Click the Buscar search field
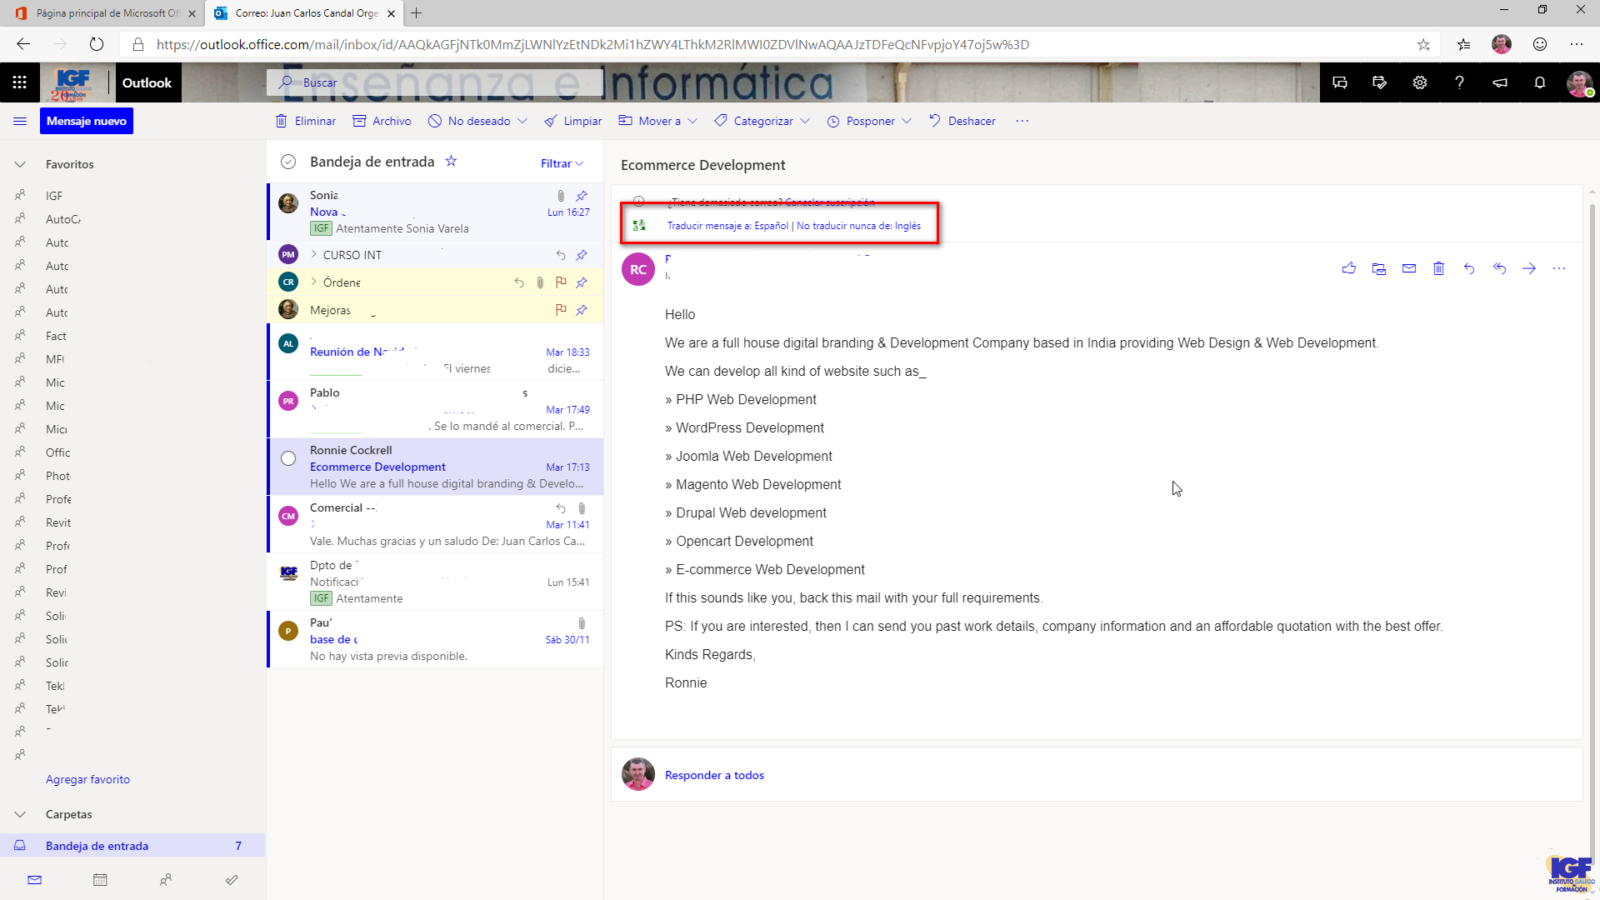Viewport: 1600px width, 900px height. (x=440, y=83)
